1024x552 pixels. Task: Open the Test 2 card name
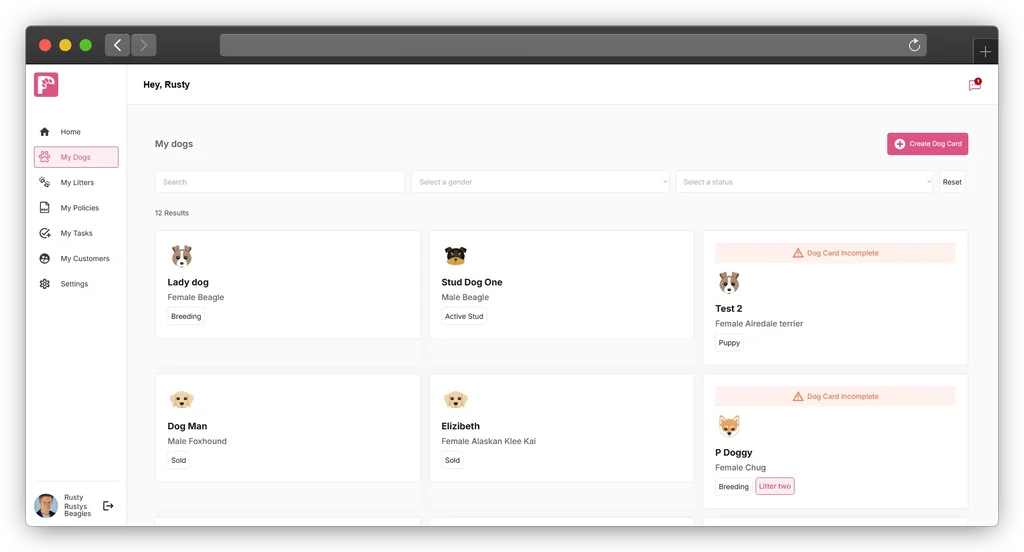click(728, 308)
